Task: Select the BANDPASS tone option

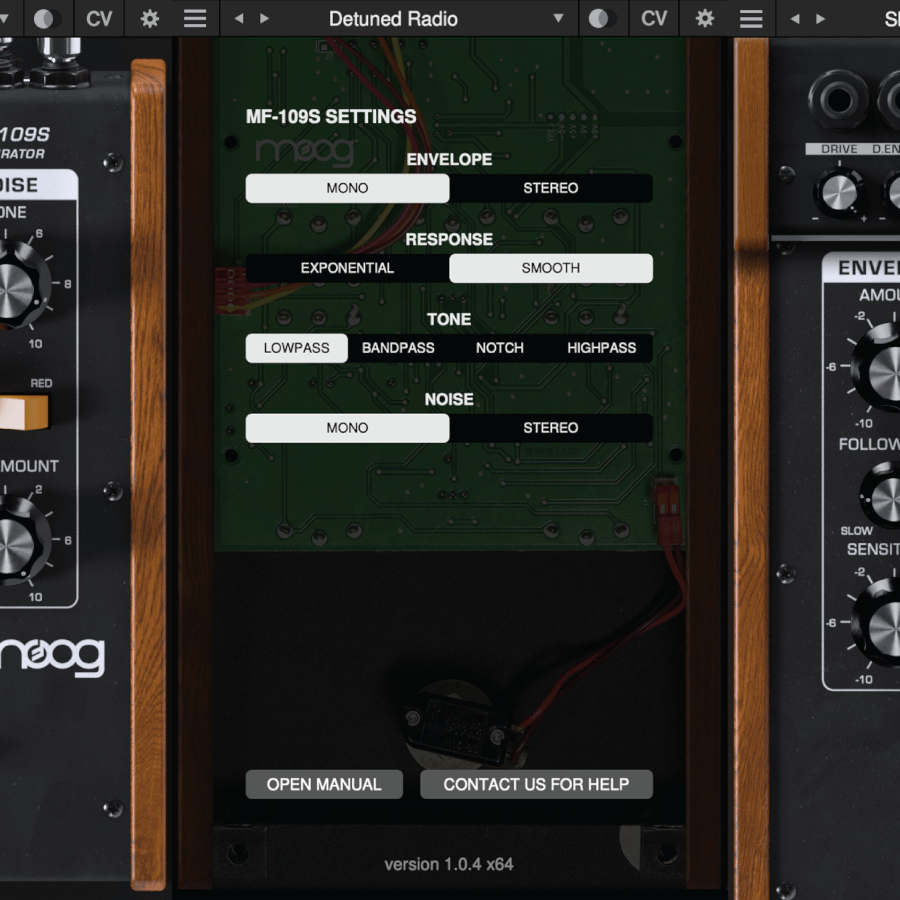Action: (x=398, y=348)
